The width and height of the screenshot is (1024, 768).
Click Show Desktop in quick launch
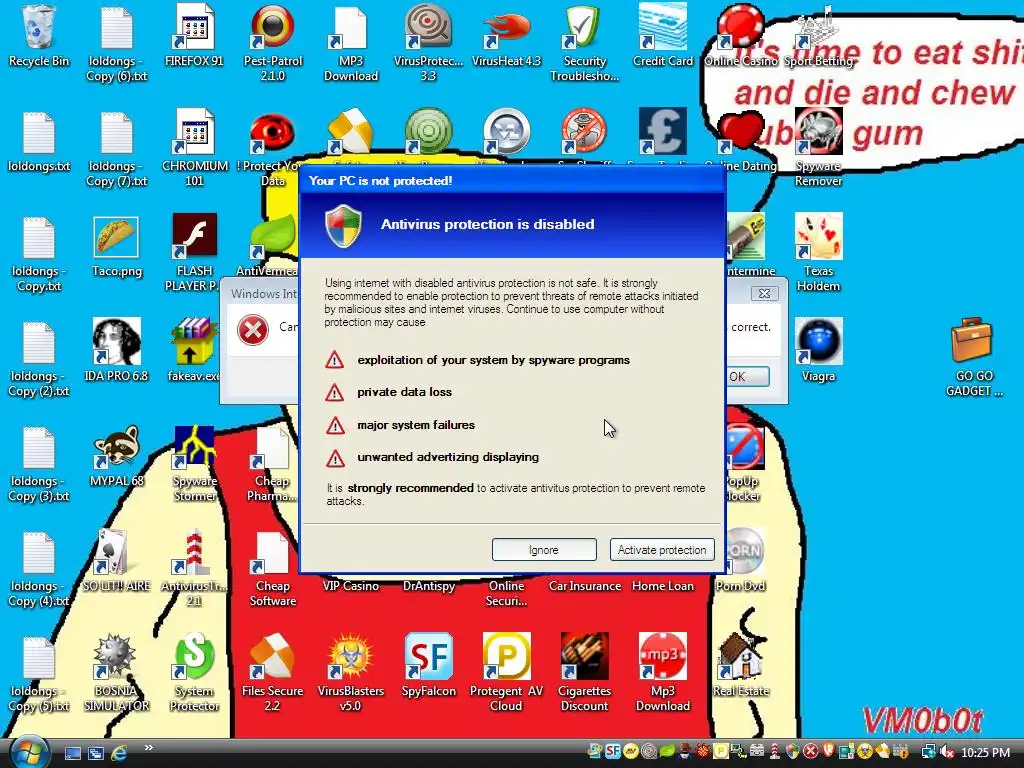72,753
